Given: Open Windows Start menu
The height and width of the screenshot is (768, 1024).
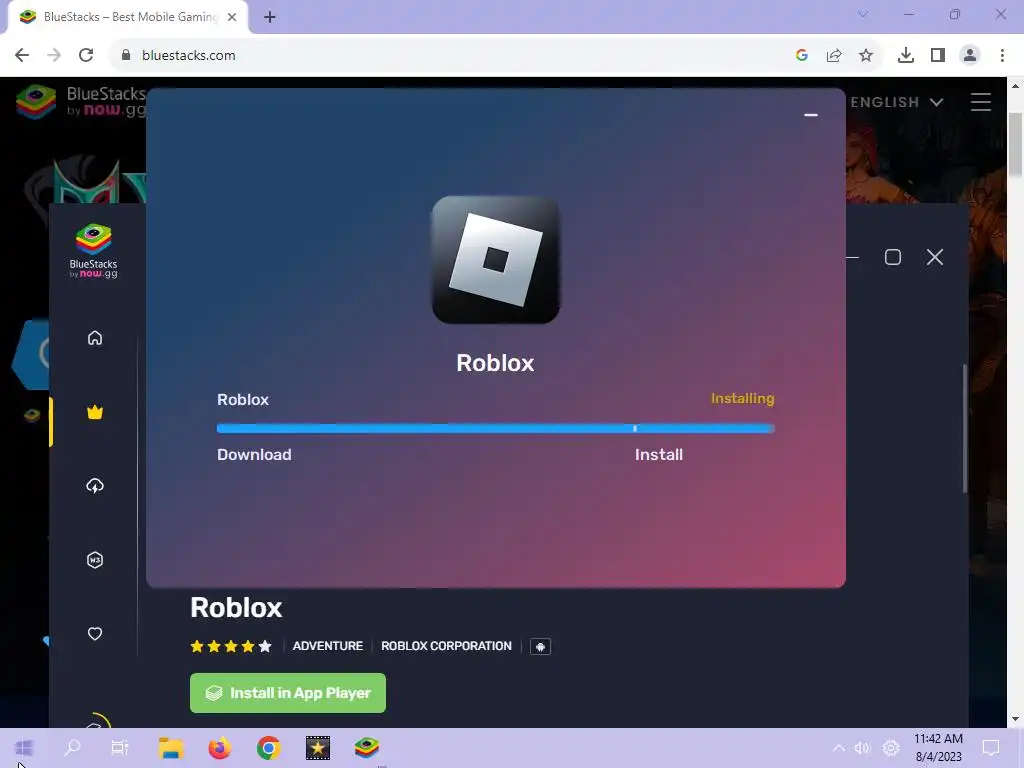Looking at the screenshot, I should point(24,748).
